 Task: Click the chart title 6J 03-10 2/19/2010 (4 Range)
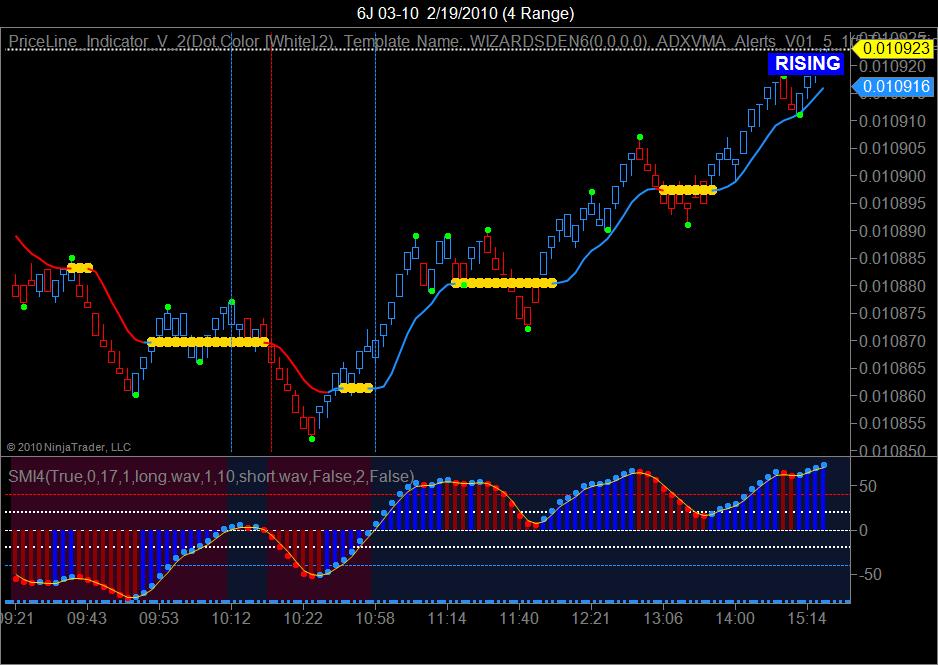[x=465, y=13]
